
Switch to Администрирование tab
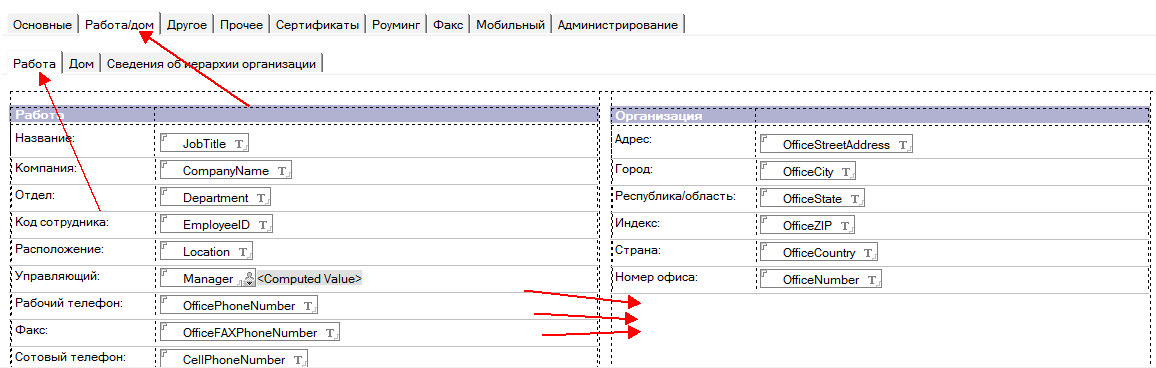(618, 24)
